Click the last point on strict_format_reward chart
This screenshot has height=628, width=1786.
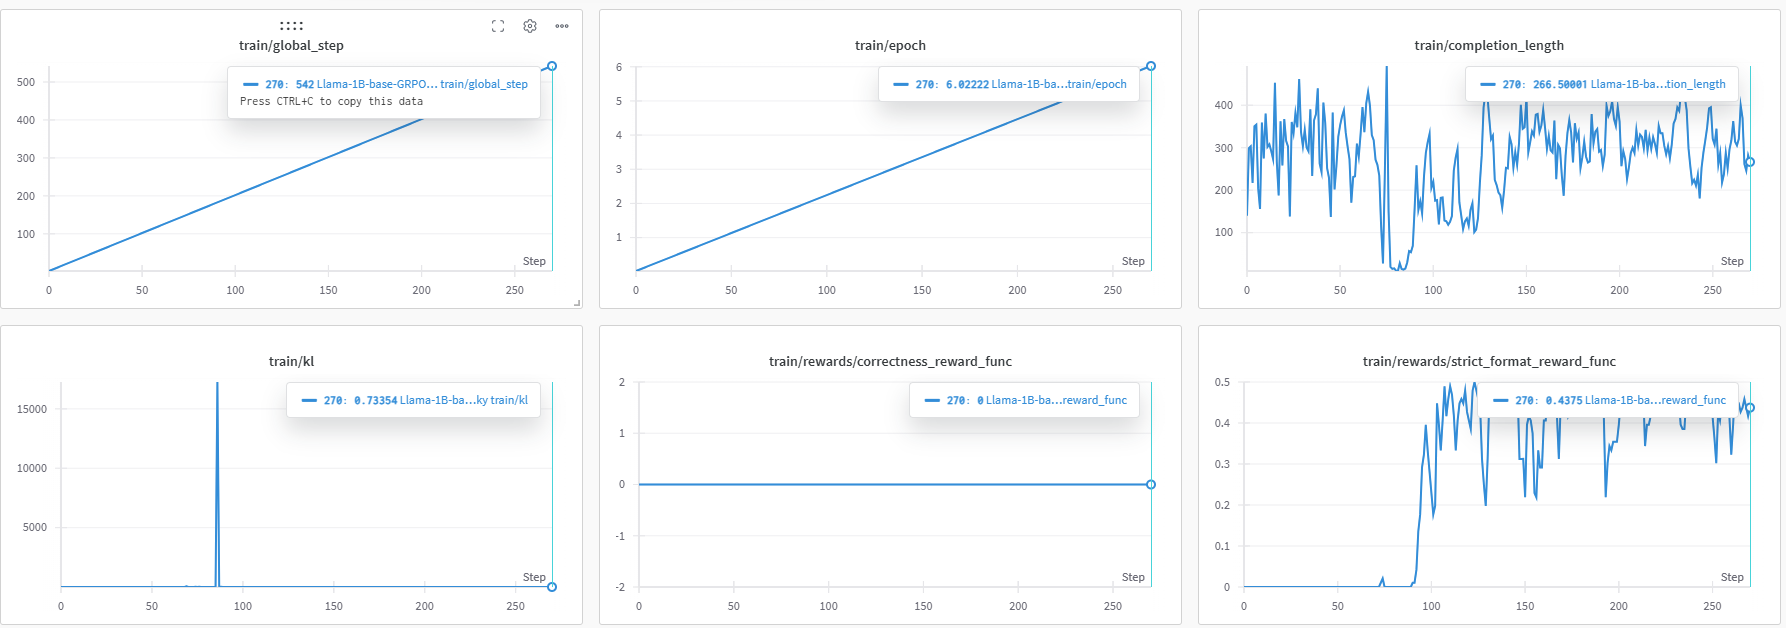pyautogui.click(x=1750, y=408)
